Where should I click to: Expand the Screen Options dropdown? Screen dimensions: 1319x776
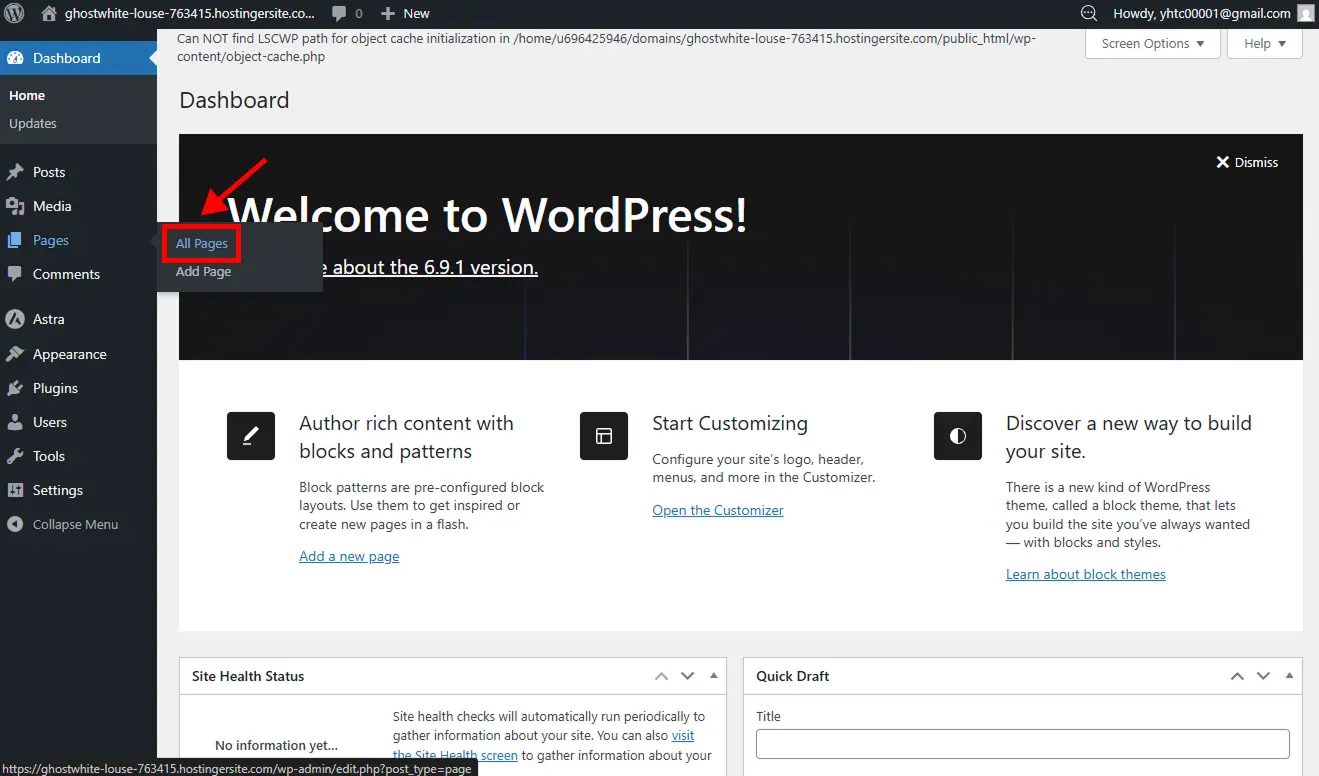point(1152,43)
